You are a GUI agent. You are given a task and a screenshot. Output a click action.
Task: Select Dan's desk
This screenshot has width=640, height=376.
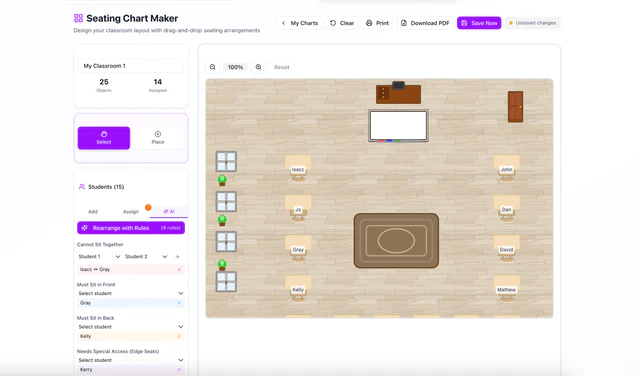(507, 208)
